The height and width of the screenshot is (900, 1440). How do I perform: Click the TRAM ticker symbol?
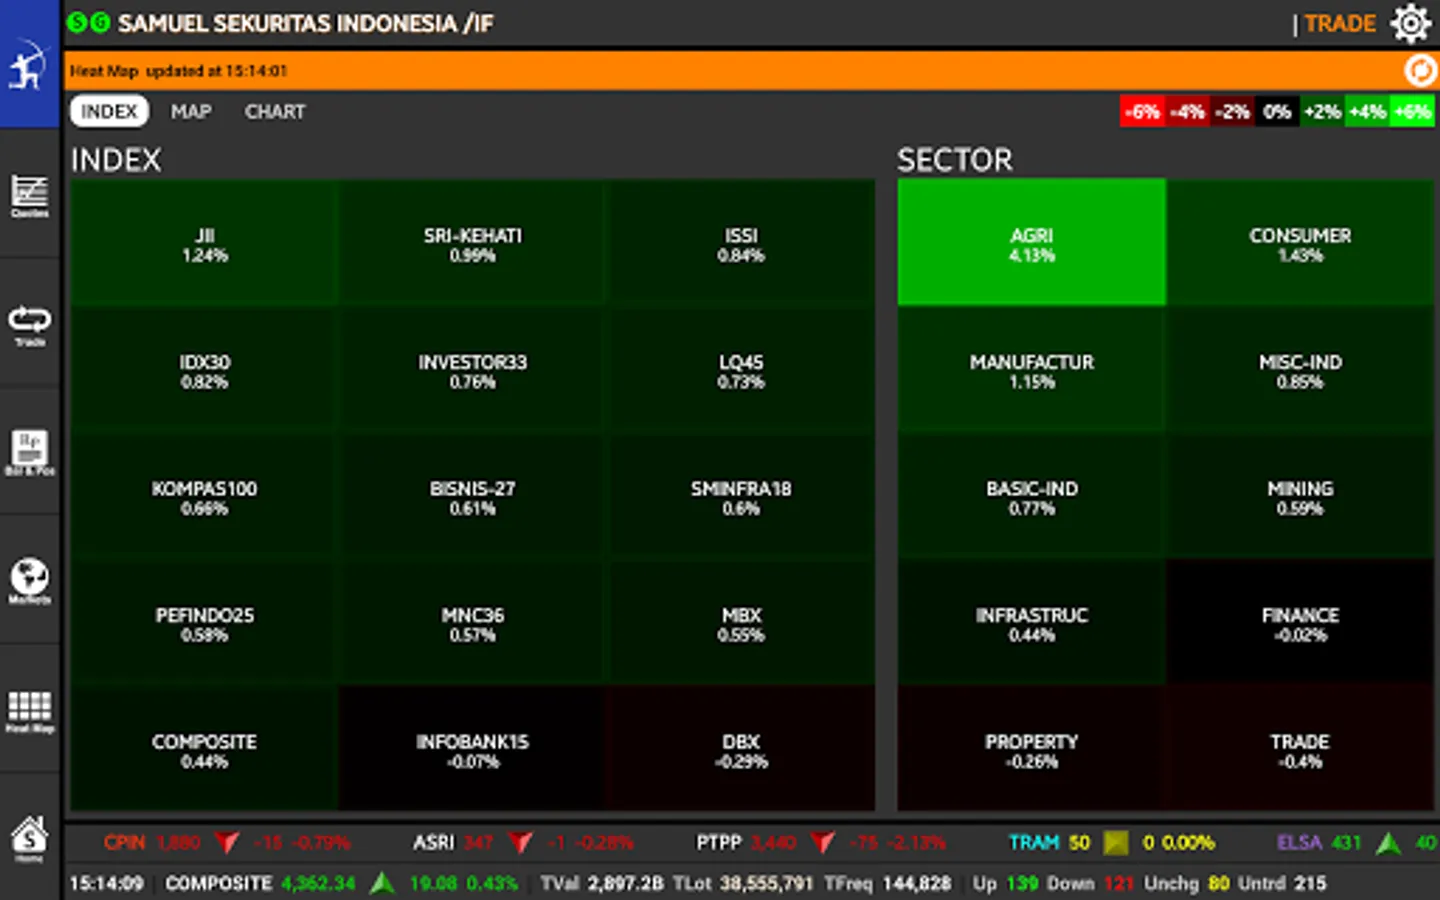pos(1033,842)
